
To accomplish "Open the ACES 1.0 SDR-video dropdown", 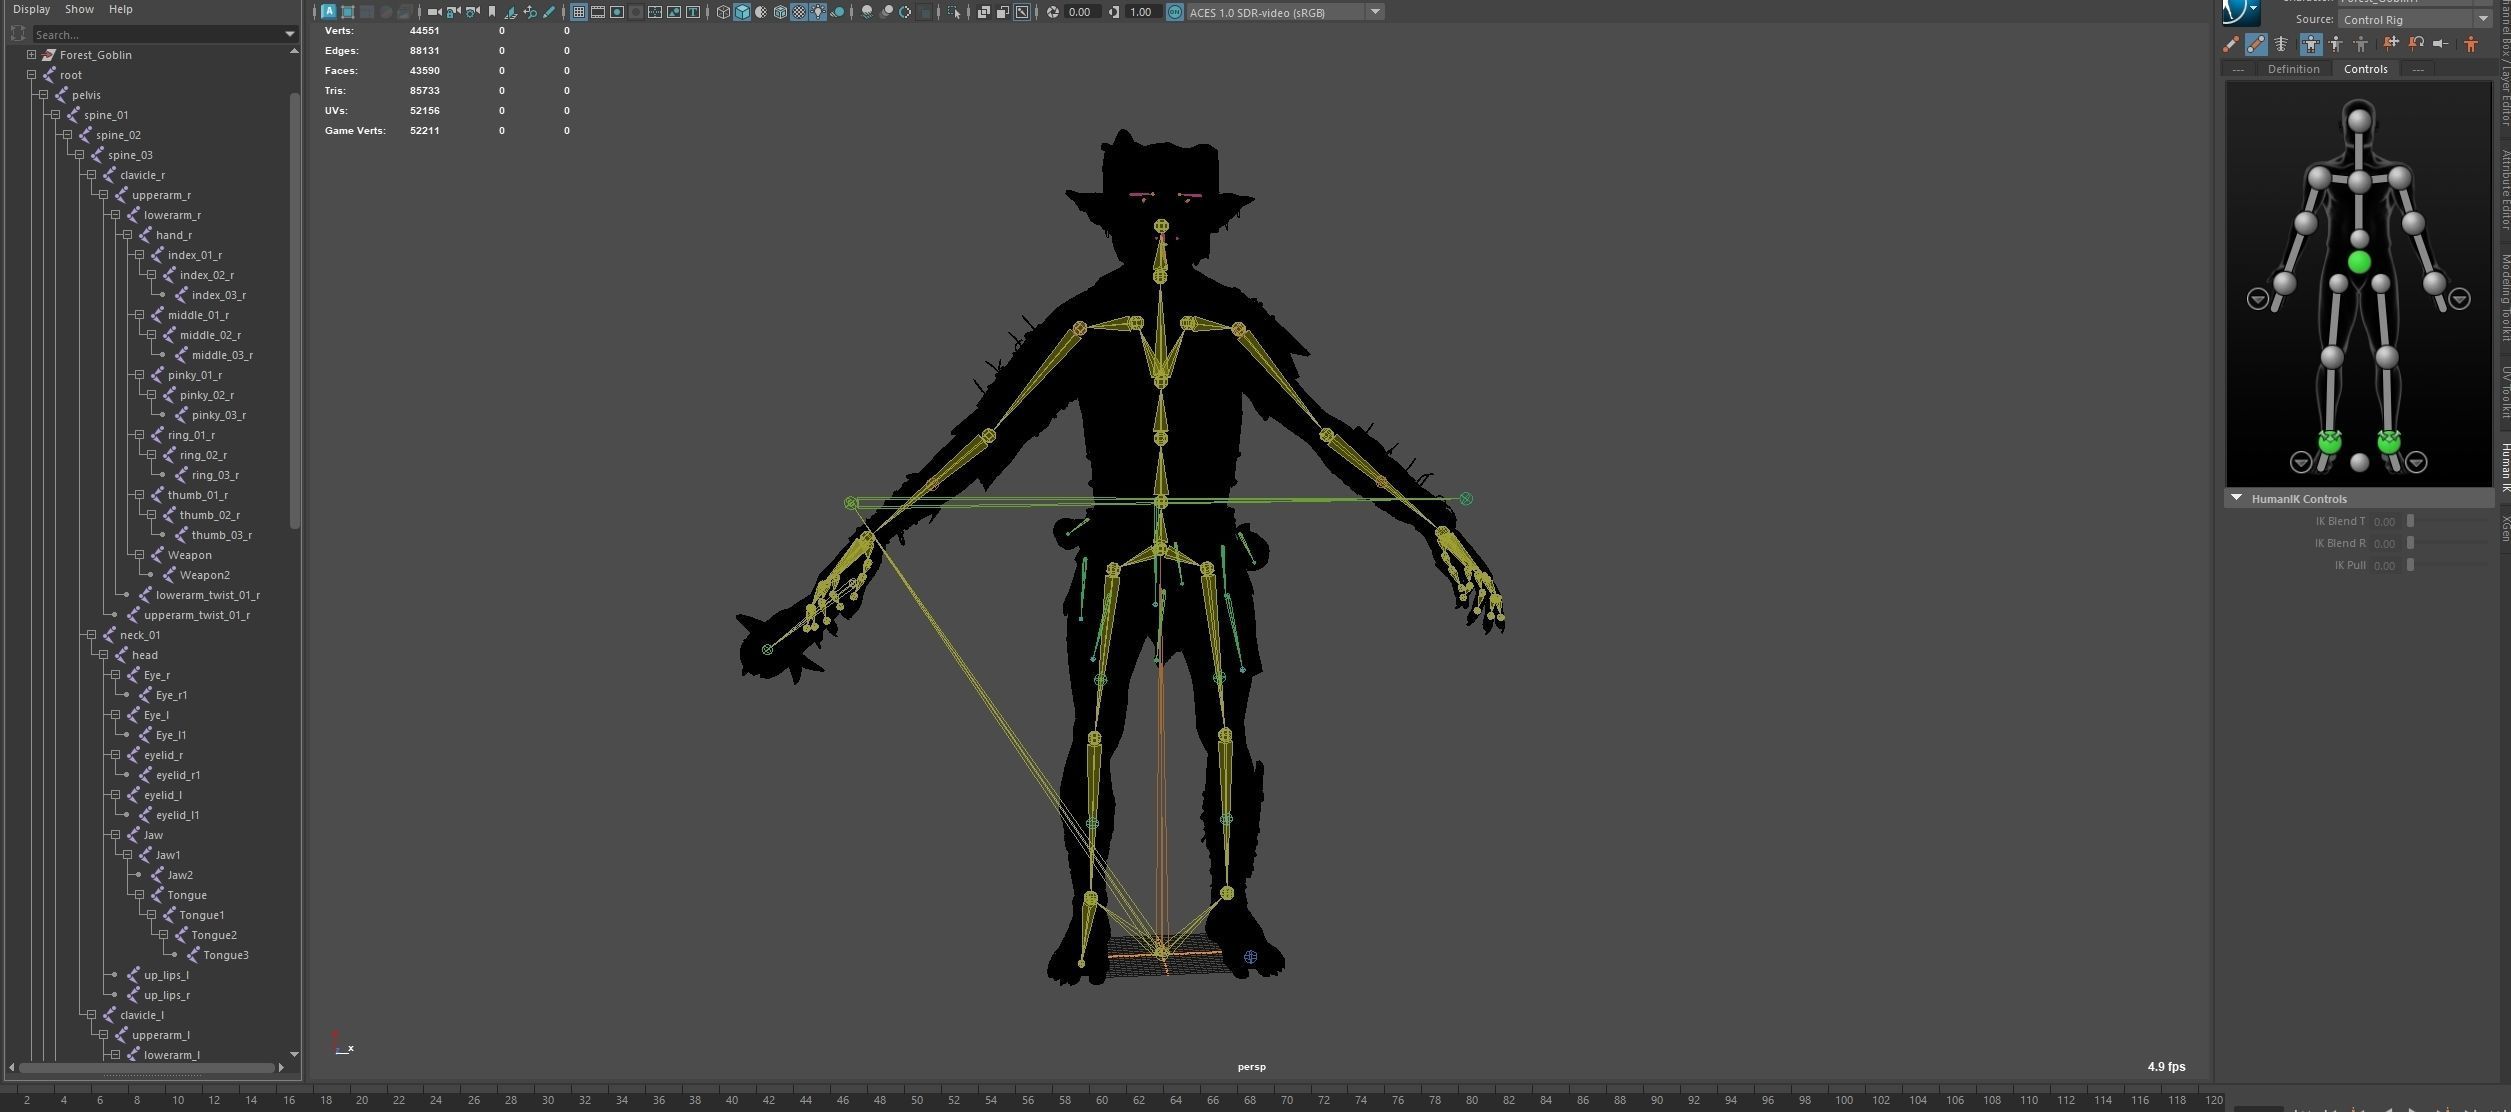I will point(1375,12).
